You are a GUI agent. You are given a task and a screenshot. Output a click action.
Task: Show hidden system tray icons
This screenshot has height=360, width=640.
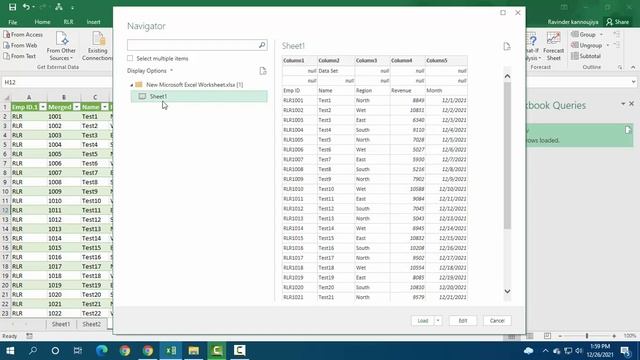(x=546, y=351)
